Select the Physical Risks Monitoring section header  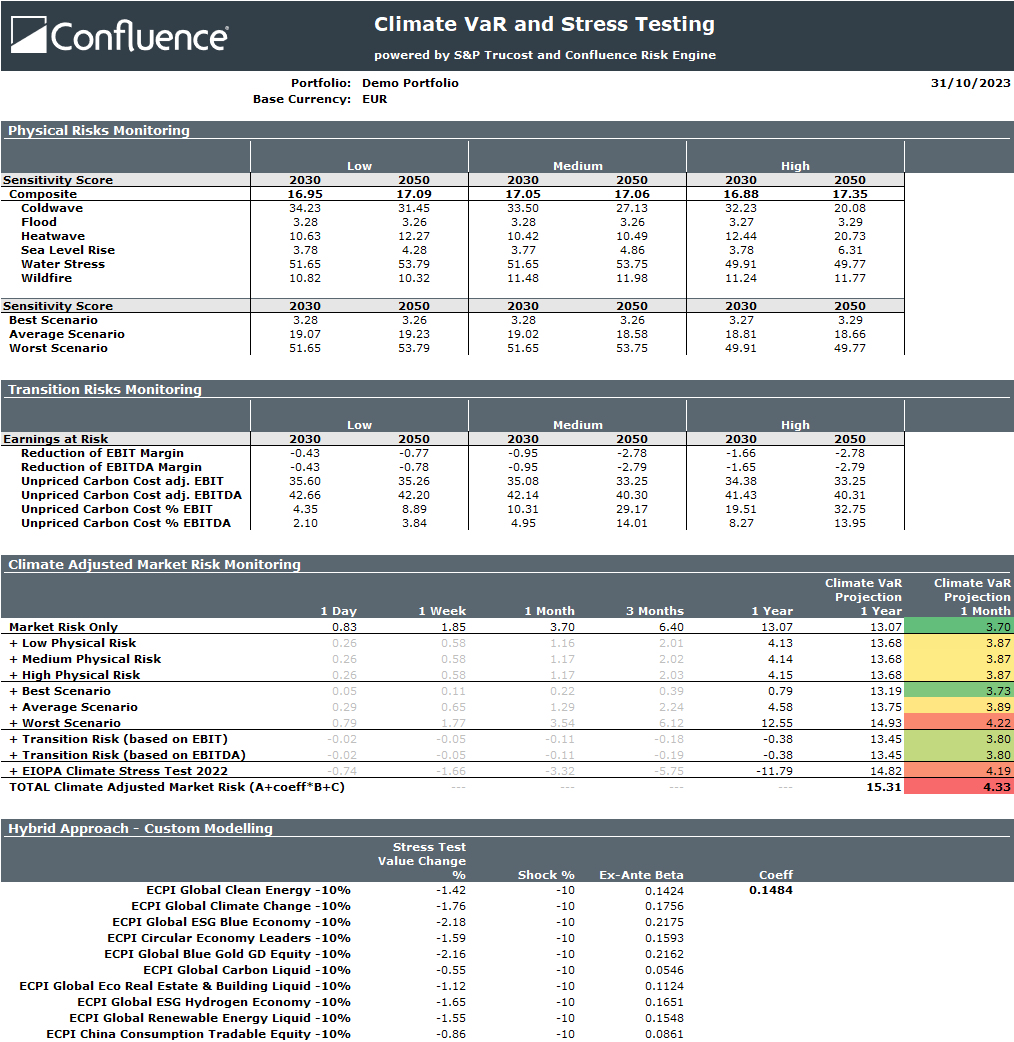(99, 130)
